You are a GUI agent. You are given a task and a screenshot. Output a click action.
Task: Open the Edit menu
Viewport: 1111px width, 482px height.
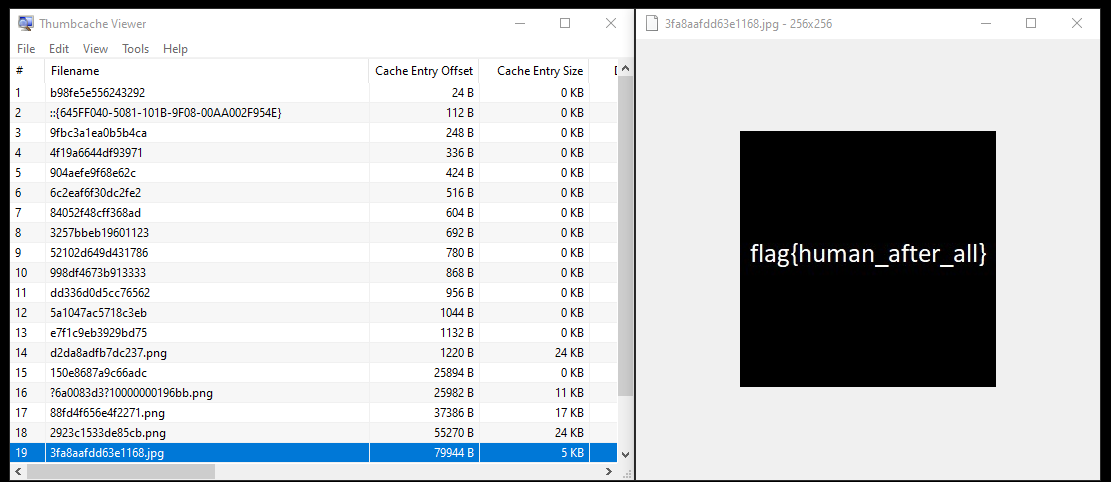(x=59, y=49)
